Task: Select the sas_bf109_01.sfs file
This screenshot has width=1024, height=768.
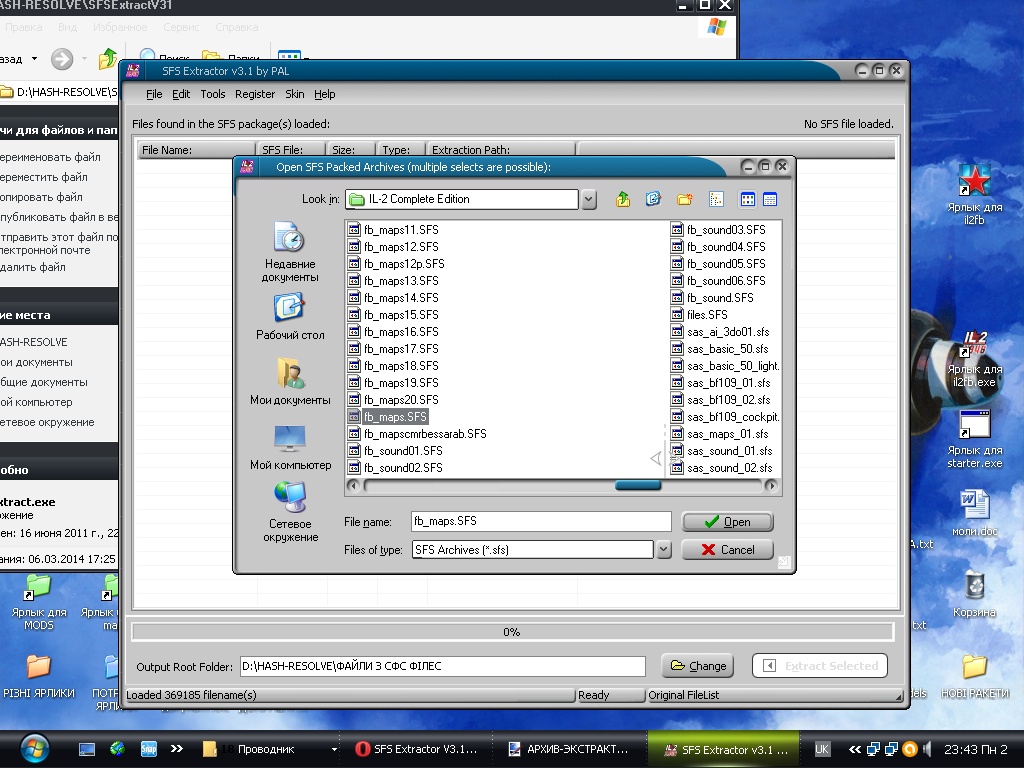Action: (x=721, y=383)
